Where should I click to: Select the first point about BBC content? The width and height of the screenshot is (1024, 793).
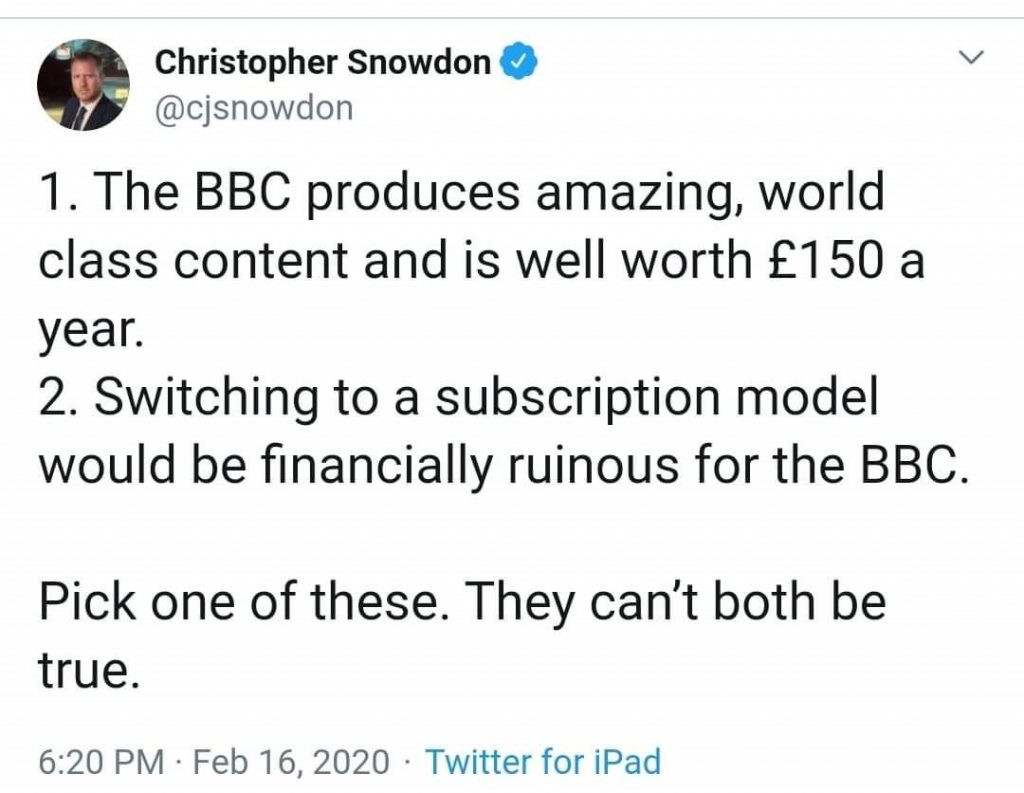click(481, 261)
